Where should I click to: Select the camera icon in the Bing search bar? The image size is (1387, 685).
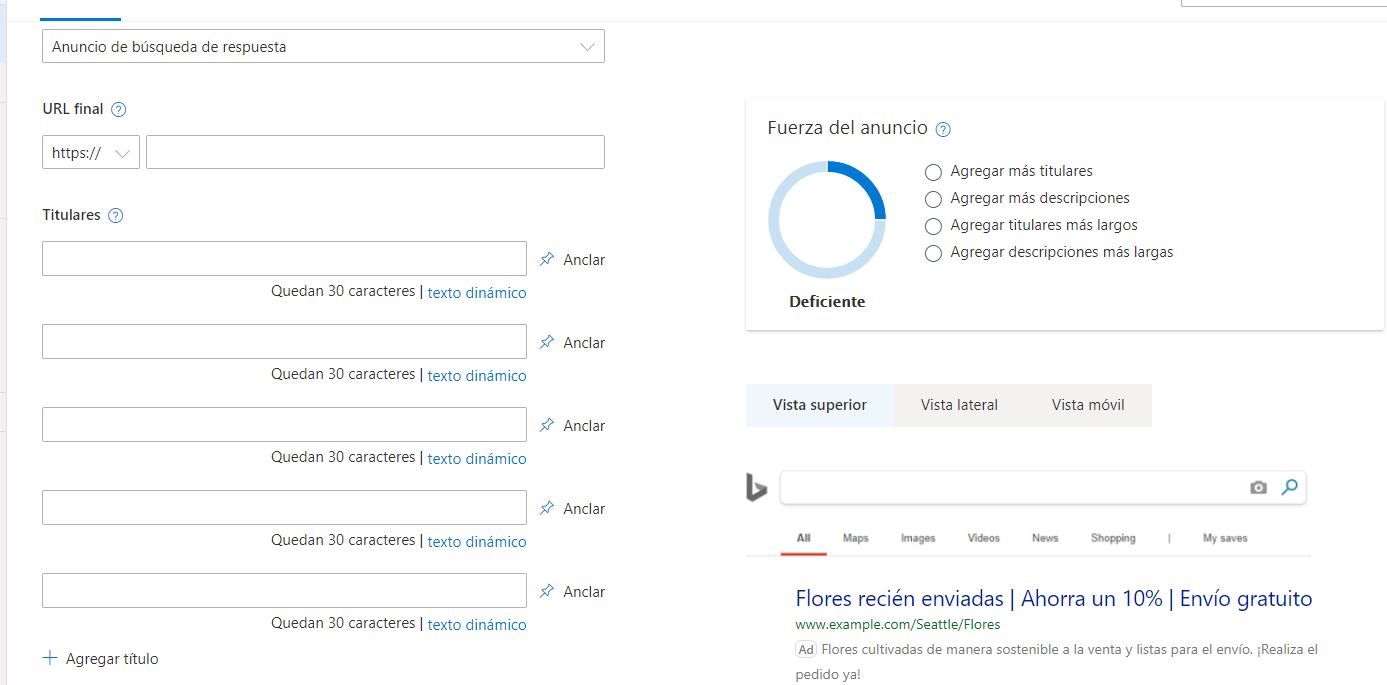point(1258,487)
